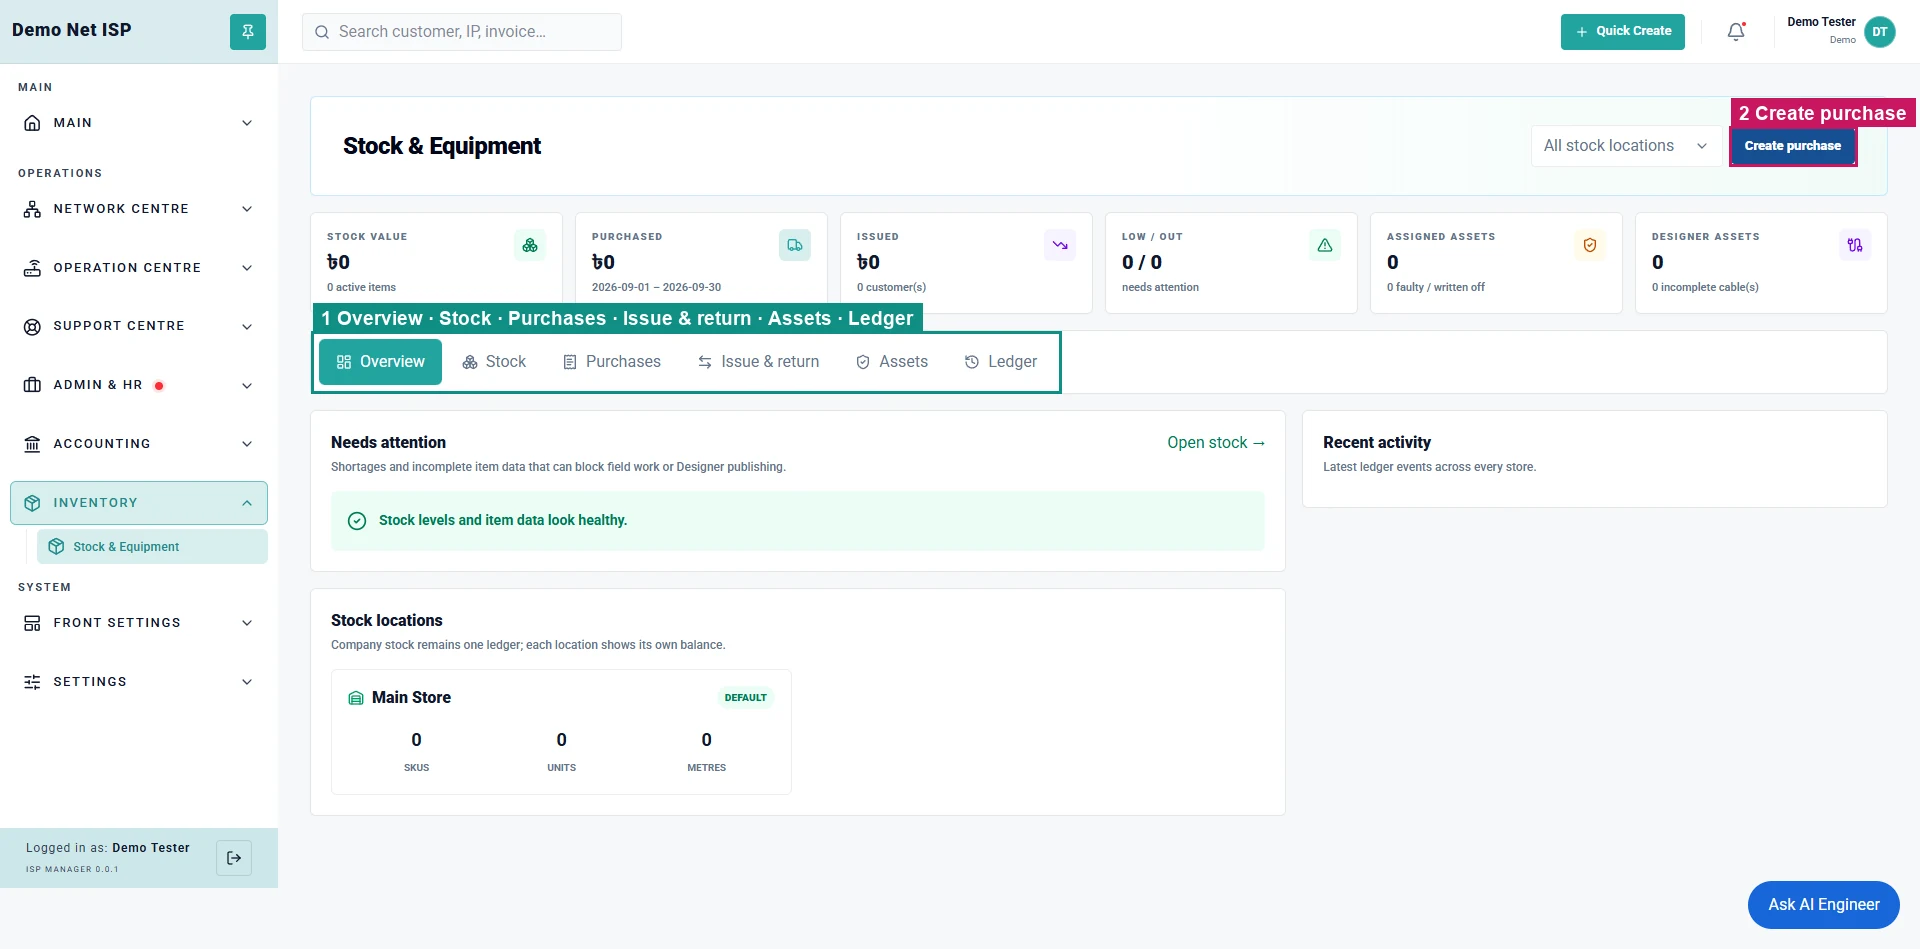Collapse the Inventory section chevron
The width and height of the screenshot is (1920, 949).
pyautogui.click(x=247, y=503)
